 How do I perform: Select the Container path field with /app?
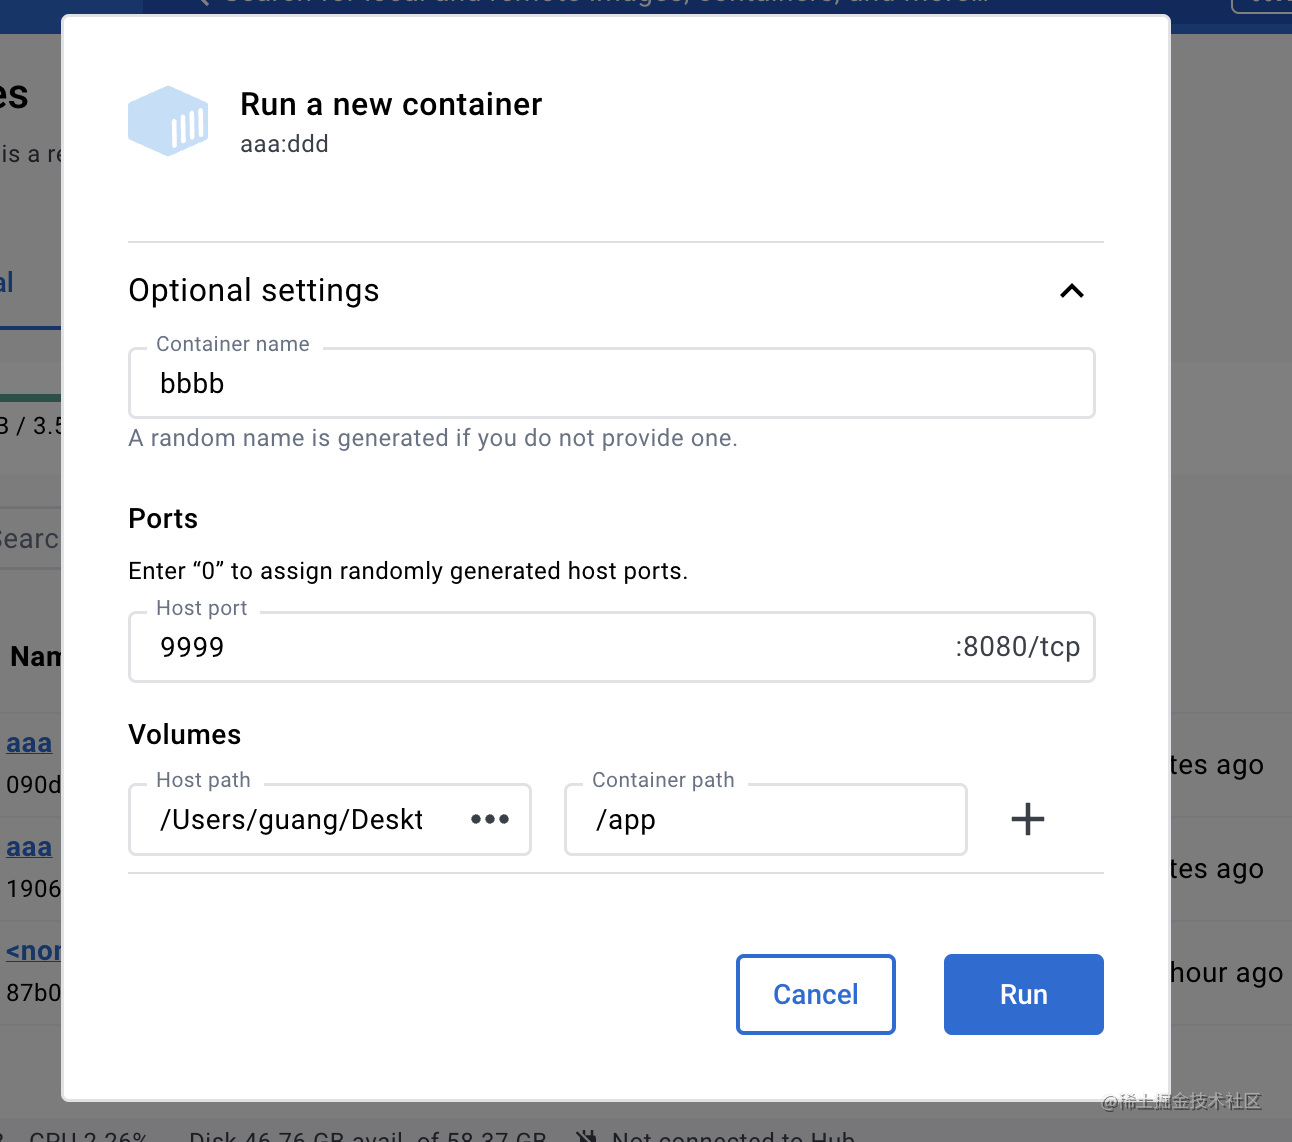(765, 820)
